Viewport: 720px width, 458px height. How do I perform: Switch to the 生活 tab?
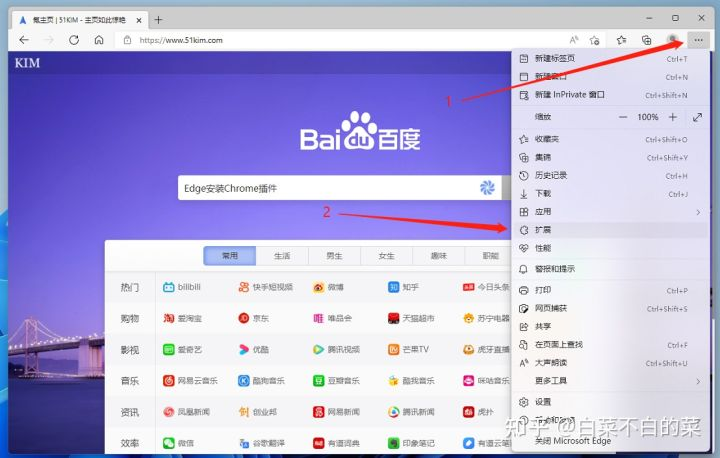click(282, 256)
